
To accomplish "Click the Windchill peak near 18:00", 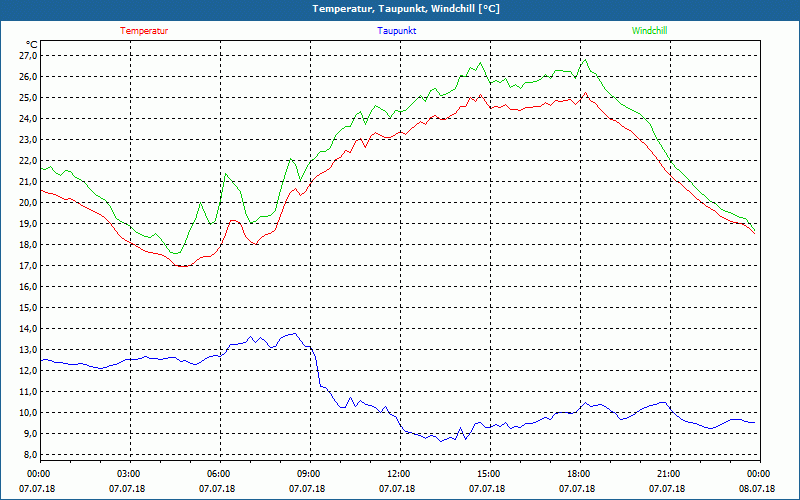I will pos(585,60).
